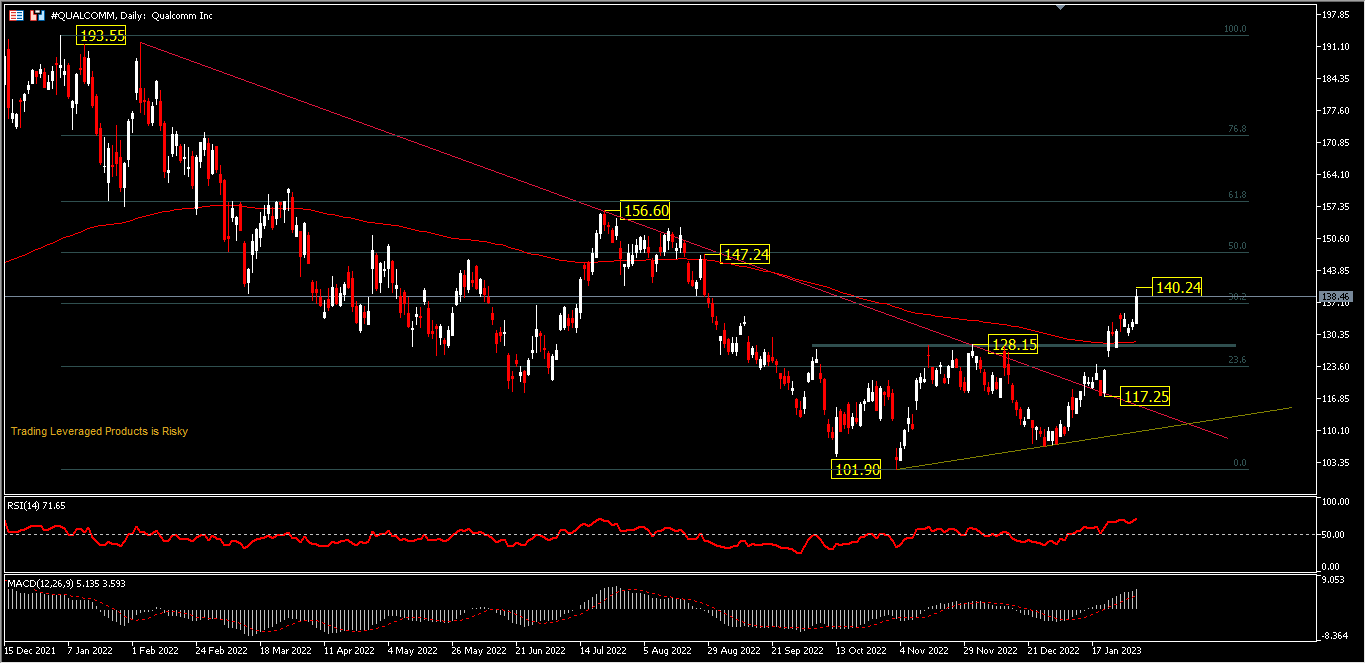Screen dimensions: 1366x664
Task: Click the RSI(14) indicator label
Action: 36,507
